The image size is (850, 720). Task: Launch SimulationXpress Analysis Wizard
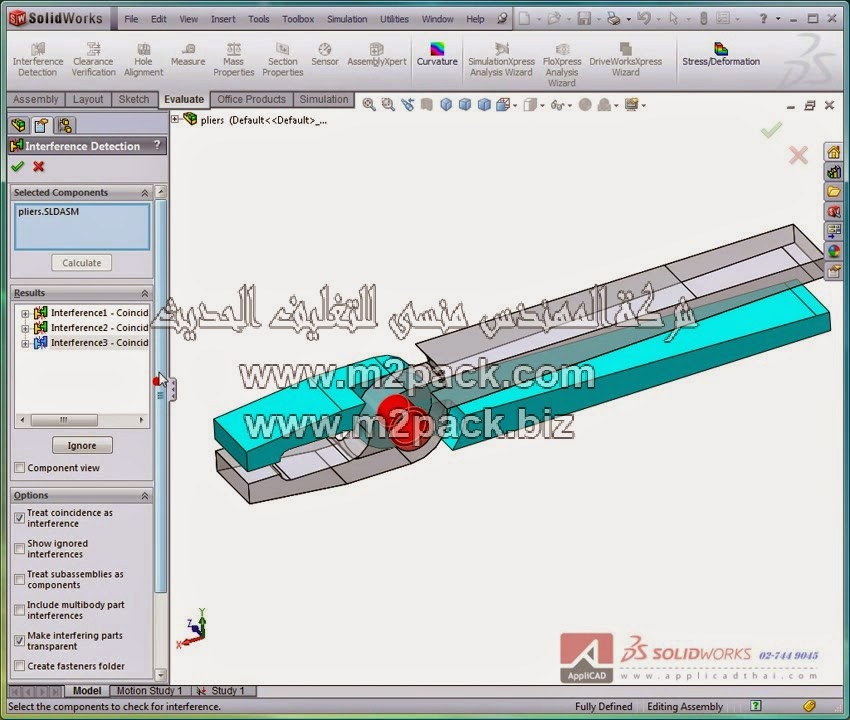click(x=501, y=60)
